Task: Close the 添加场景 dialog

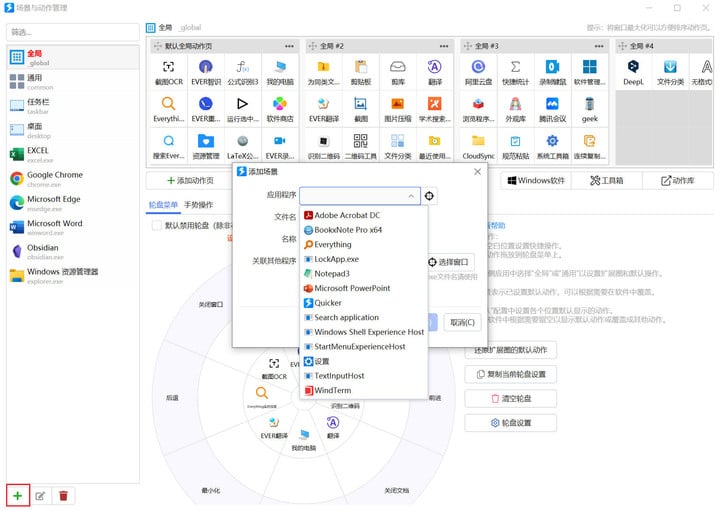Action: coord(478,171)
